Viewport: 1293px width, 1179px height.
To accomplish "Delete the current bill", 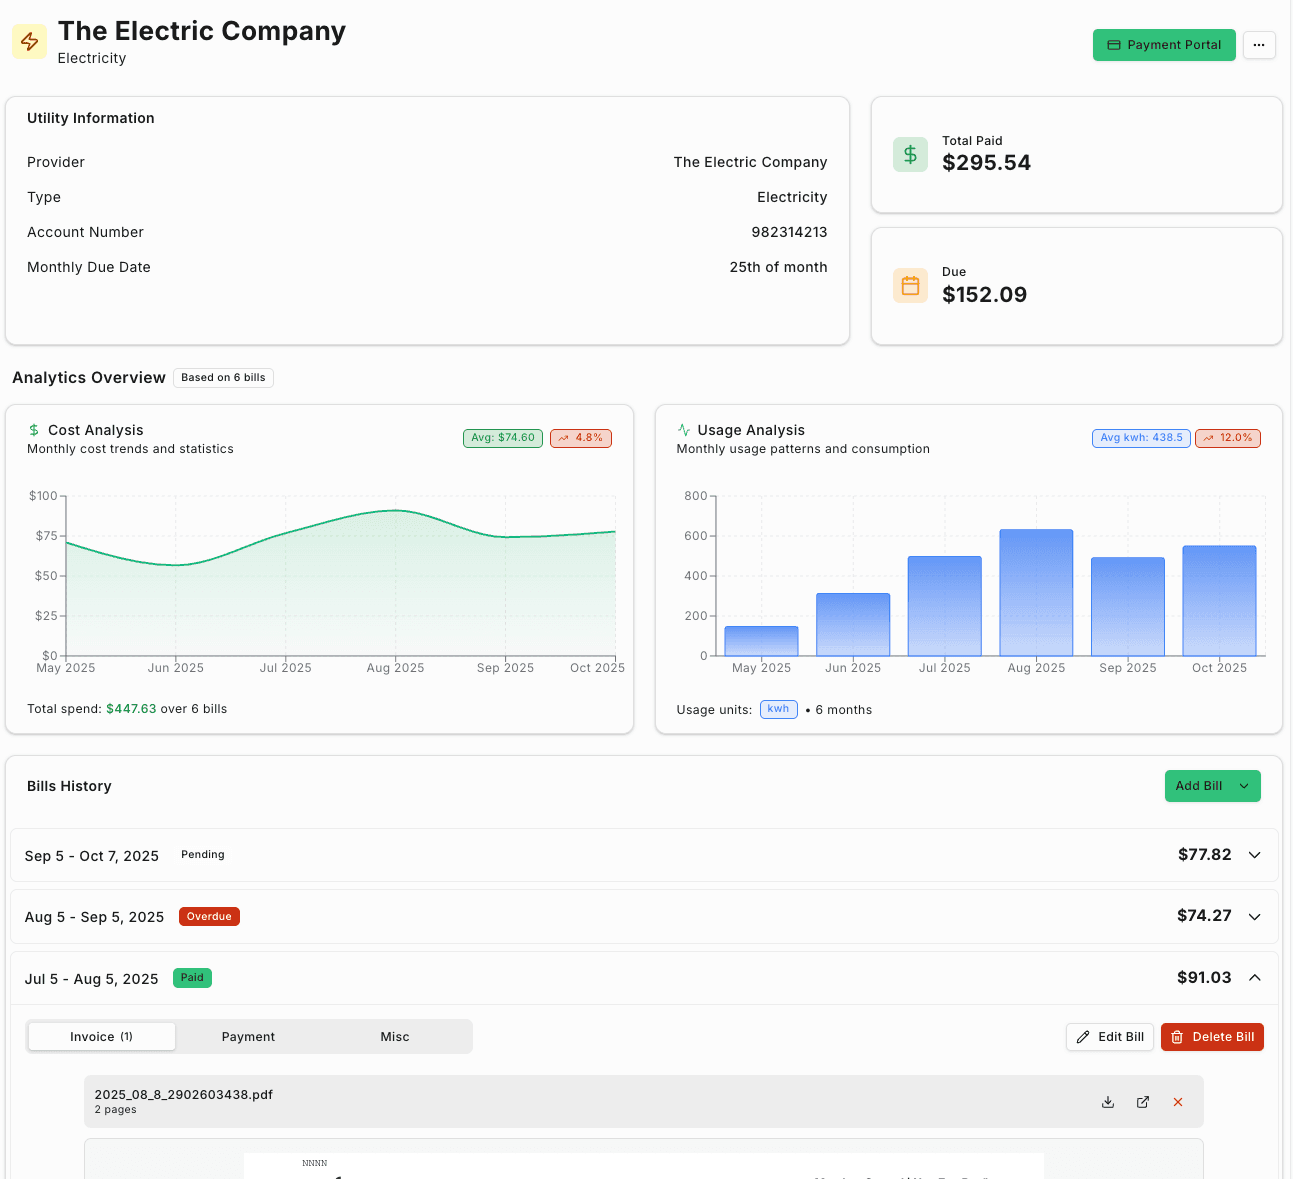I will coord(1212,1037).
